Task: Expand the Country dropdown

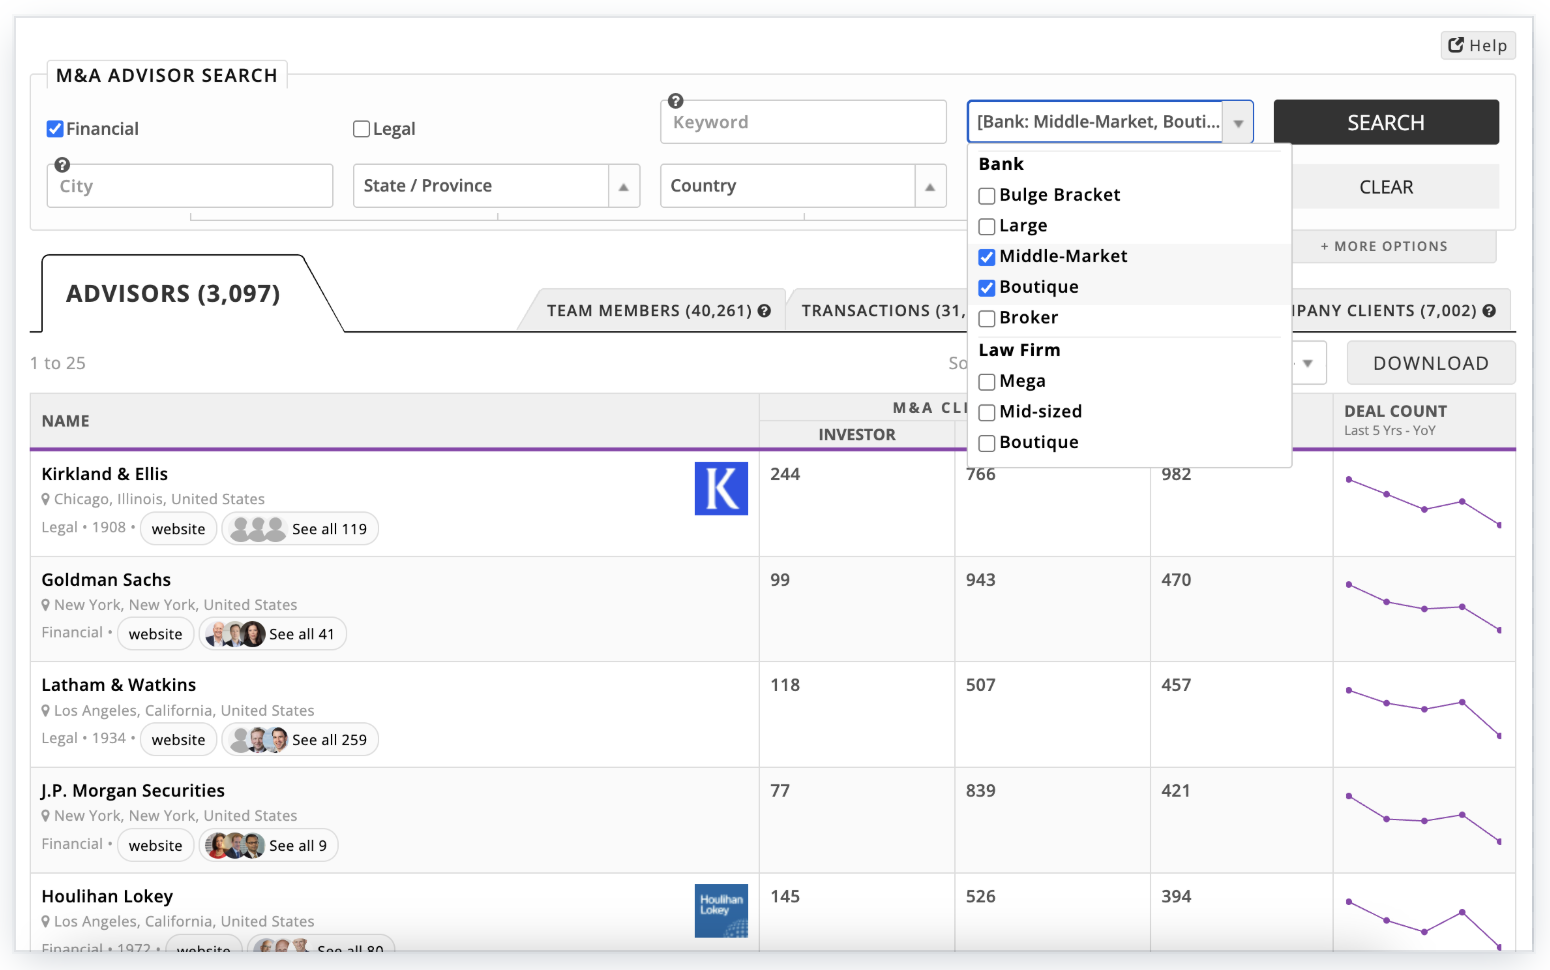Action: 930,187
